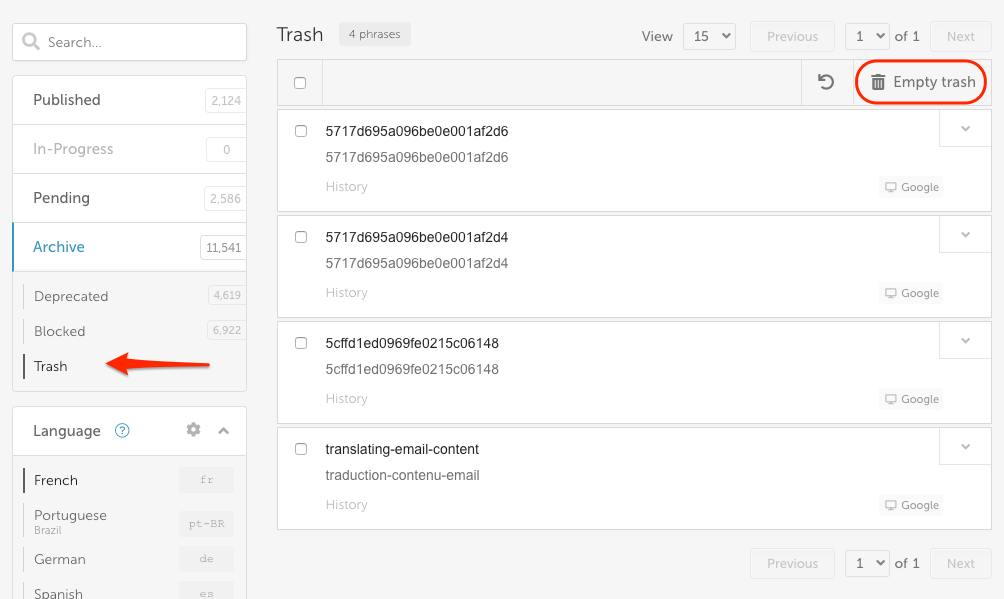This screenshot has height=599, width=1004.
Task: Open History for phrase 5cffd1ed0969fe0215c06148
Action: (346, 398)
